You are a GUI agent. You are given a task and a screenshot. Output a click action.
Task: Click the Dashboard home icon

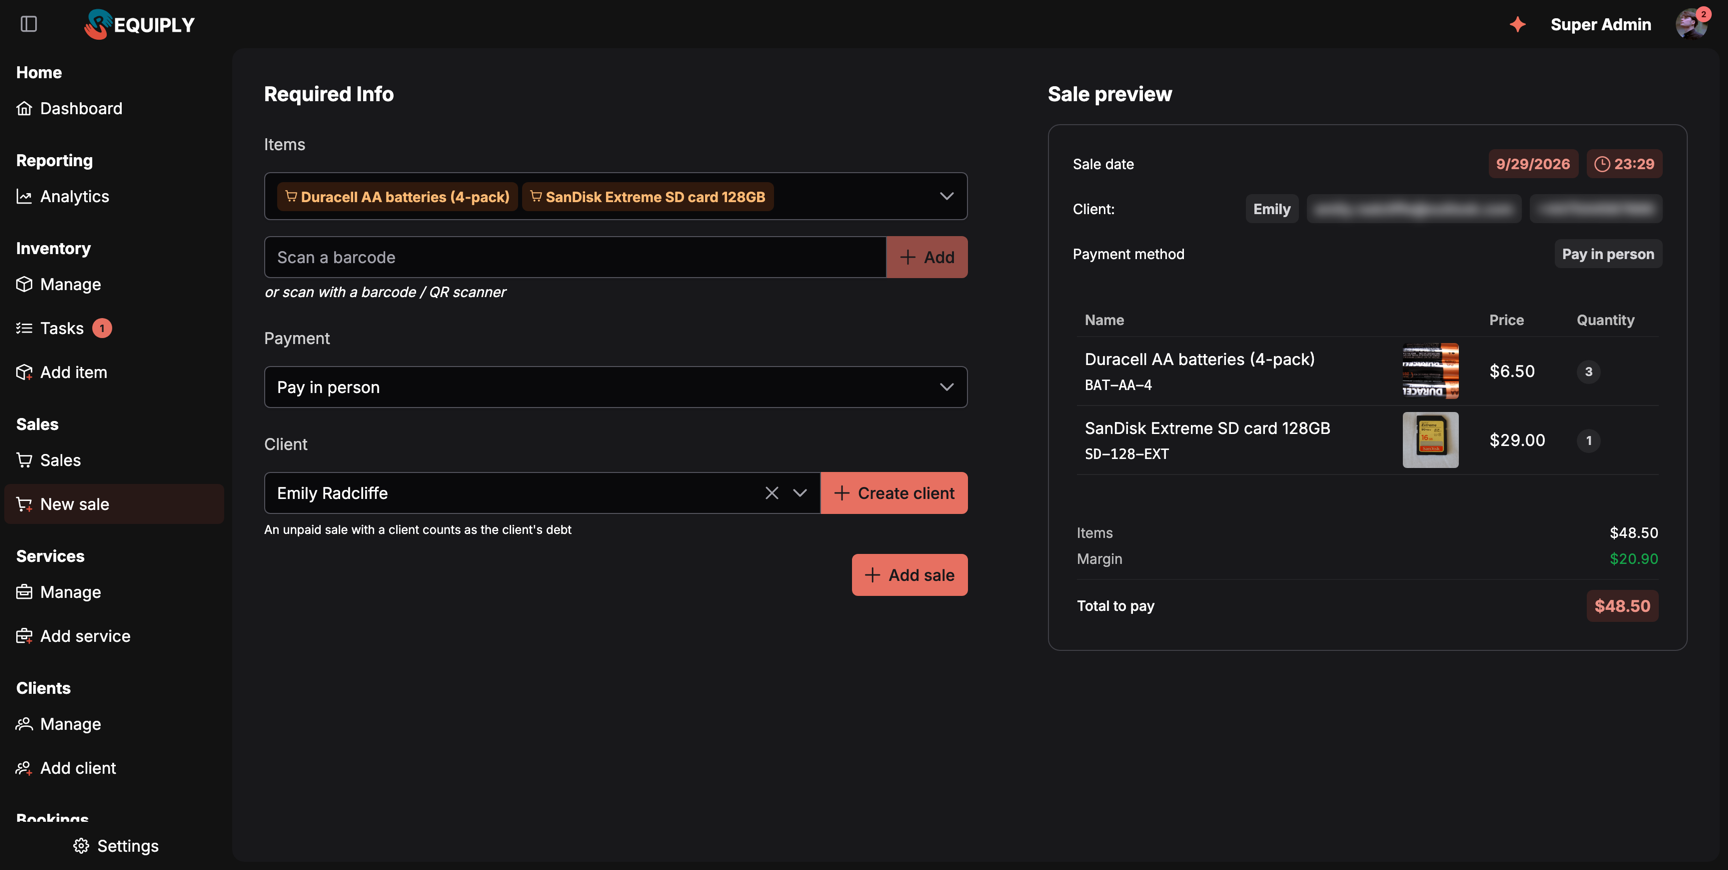tap(24, 108)
